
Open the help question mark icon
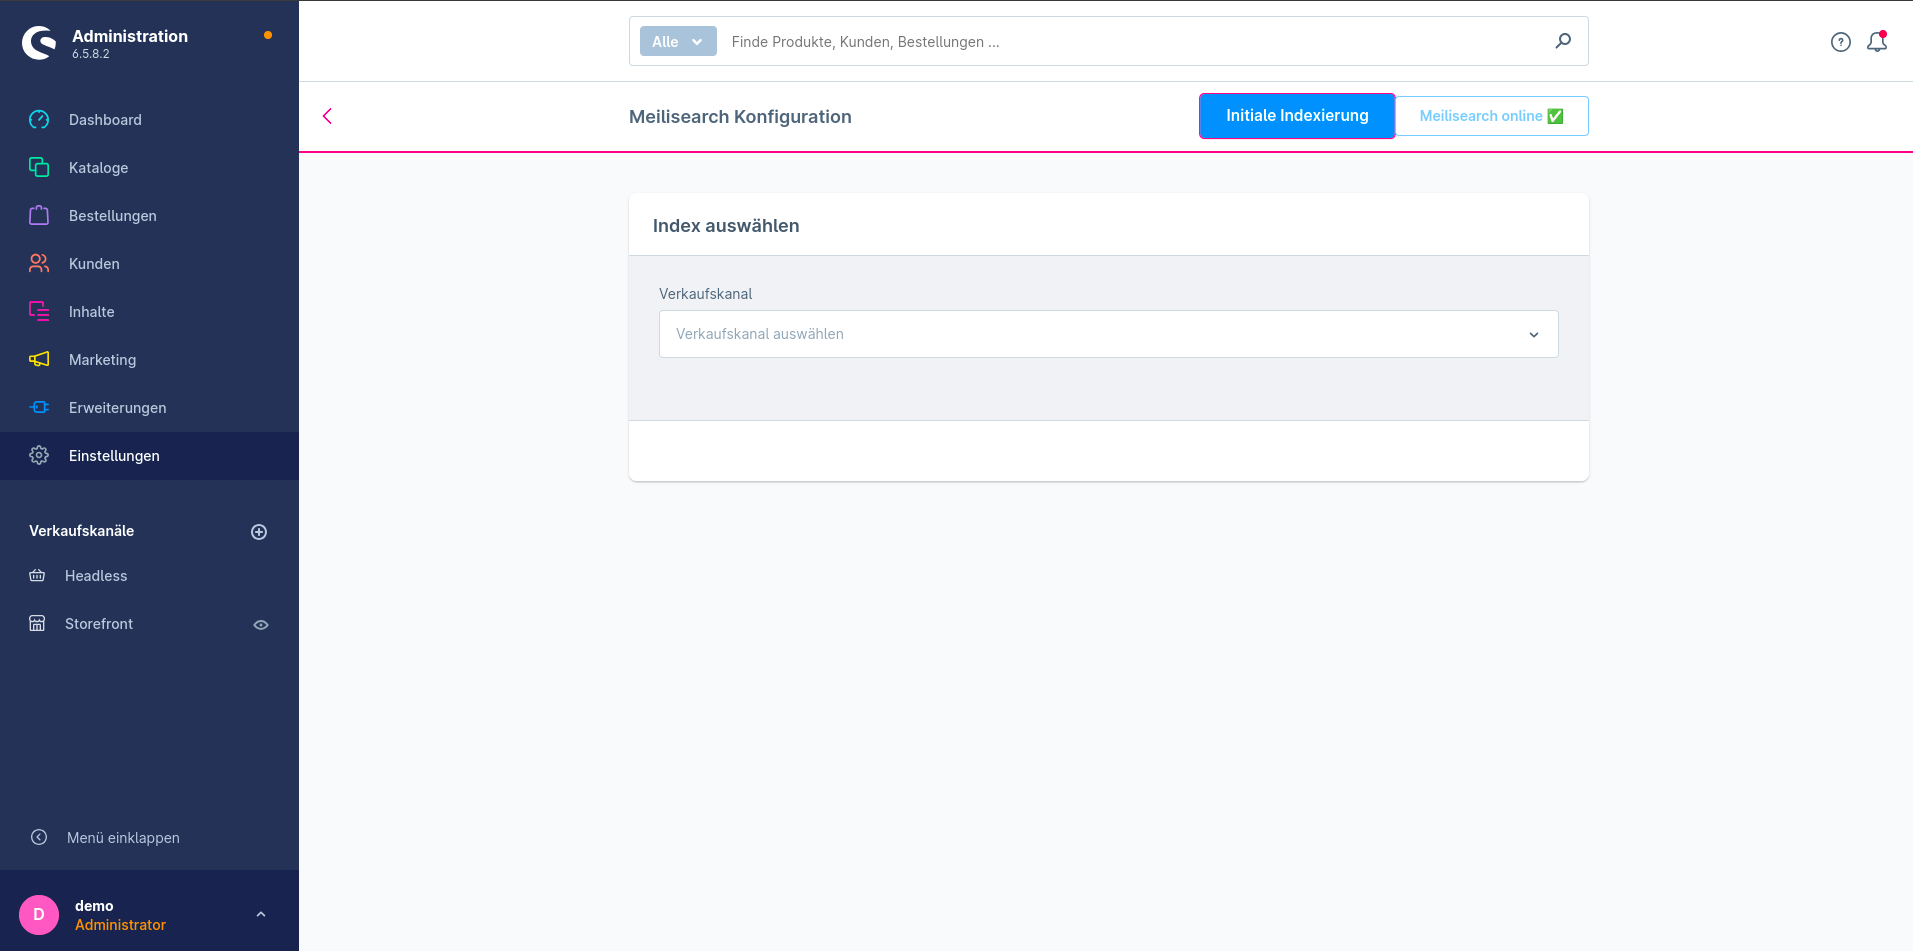(1841, 42)
